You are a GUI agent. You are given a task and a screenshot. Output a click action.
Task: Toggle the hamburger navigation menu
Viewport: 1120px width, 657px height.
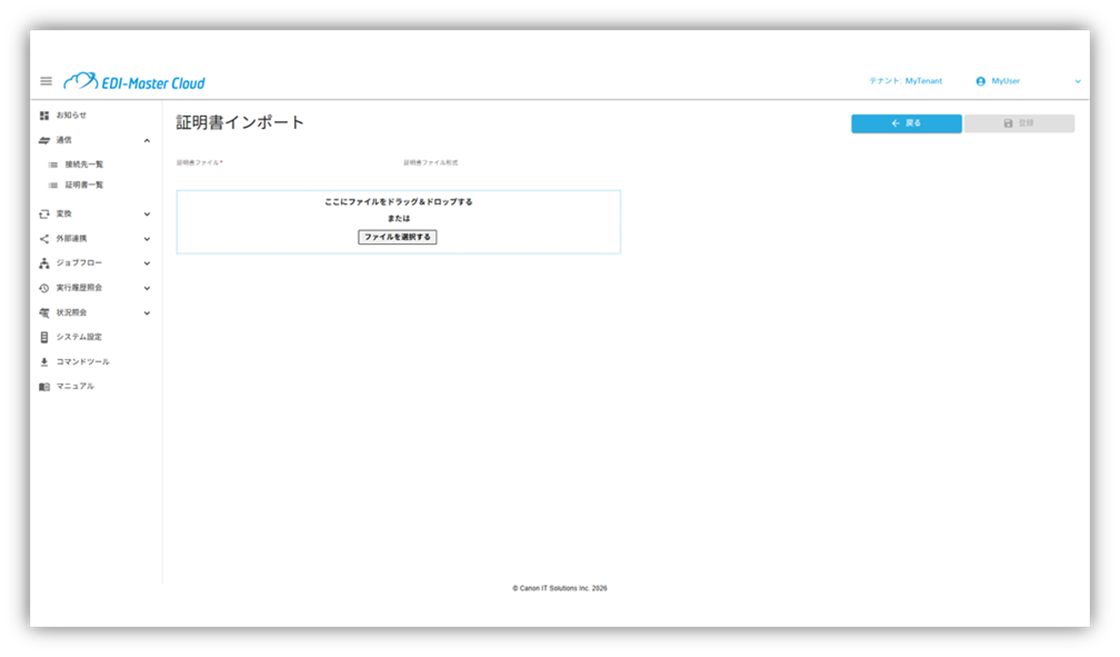[45, 82]
